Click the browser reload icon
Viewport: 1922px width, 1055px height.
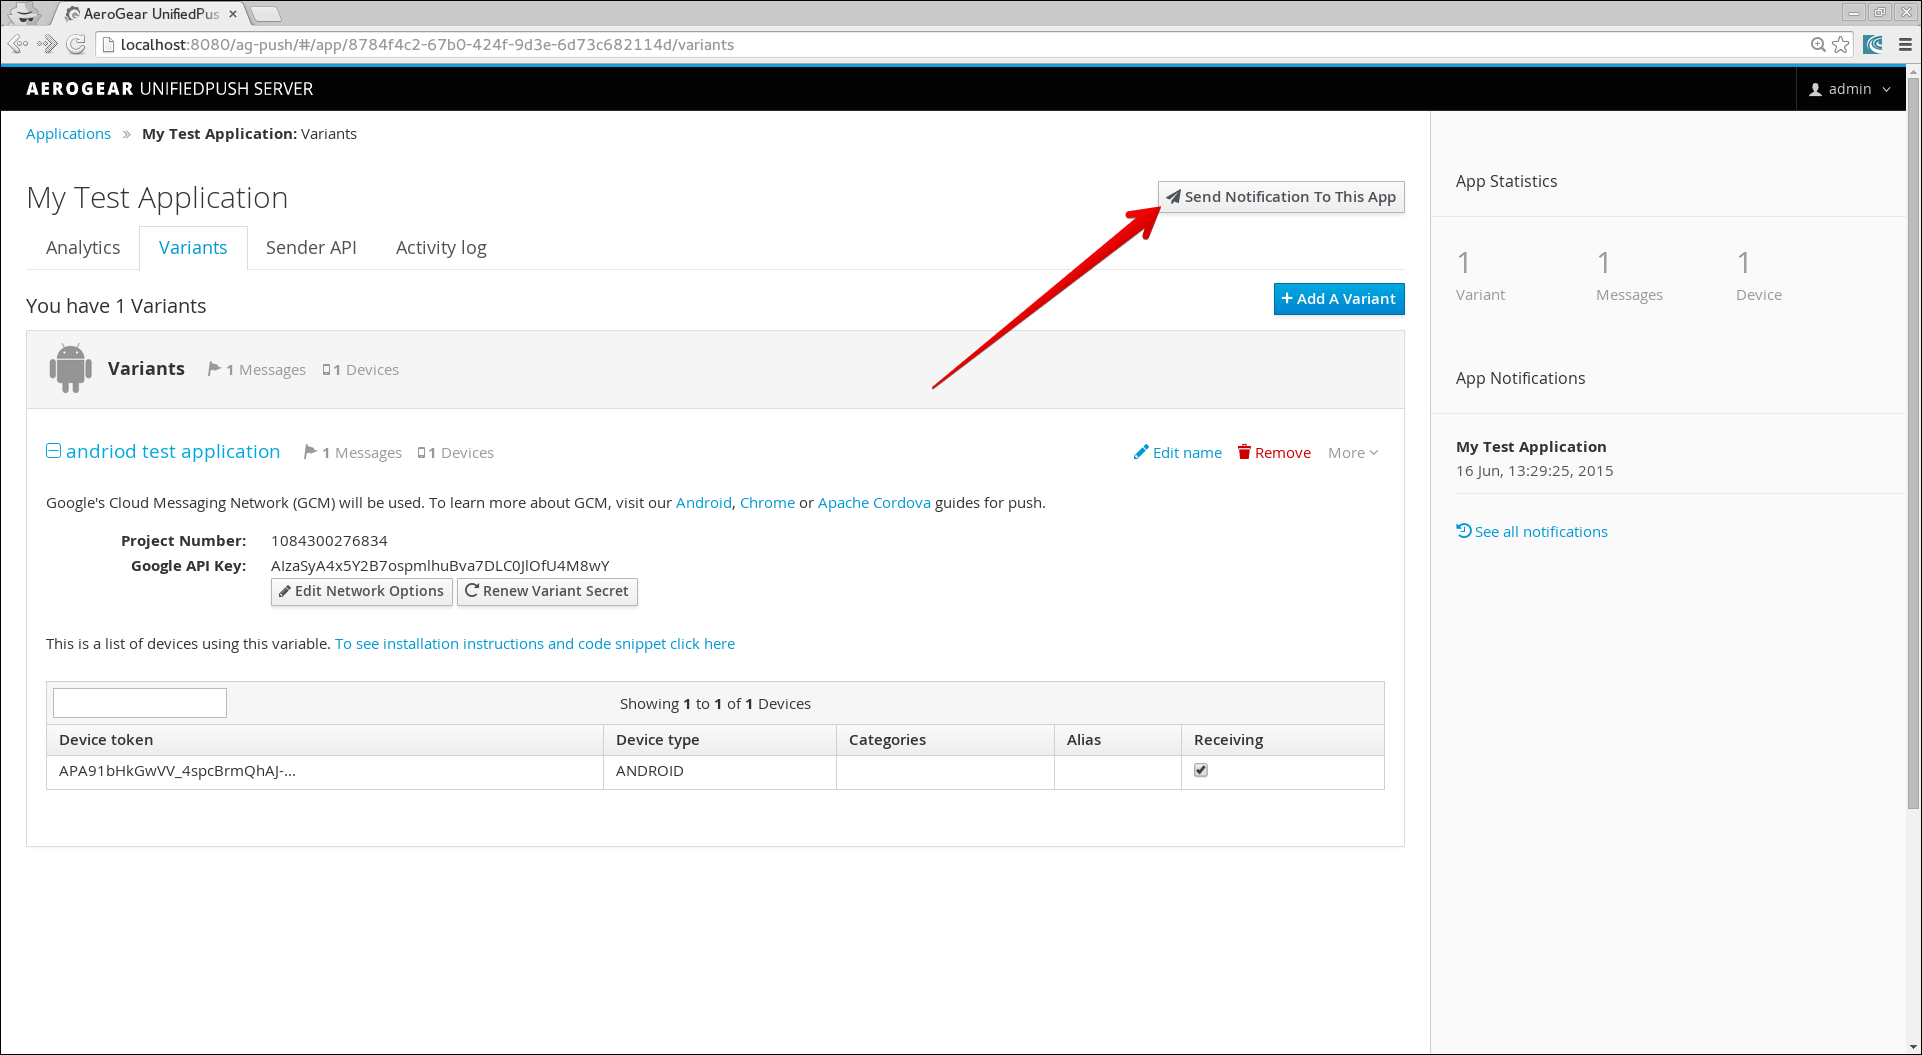(x=76, y=44)
